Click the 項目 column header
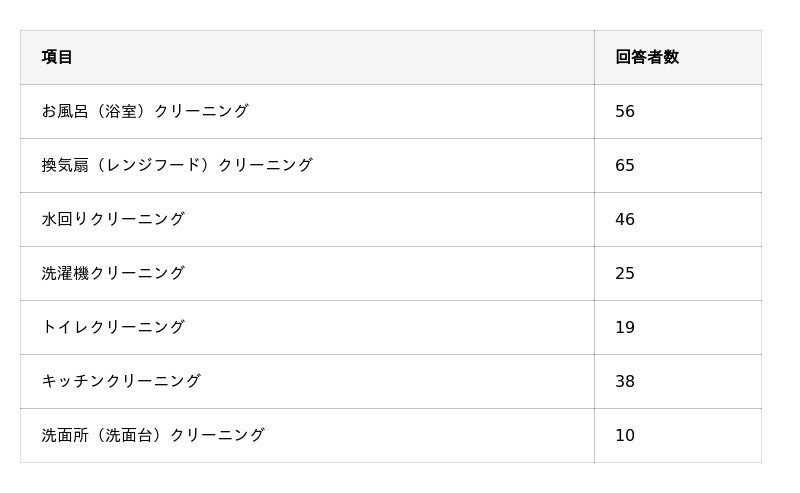The width and height of the screenshot is (800, 493). (x=58, y=57)
